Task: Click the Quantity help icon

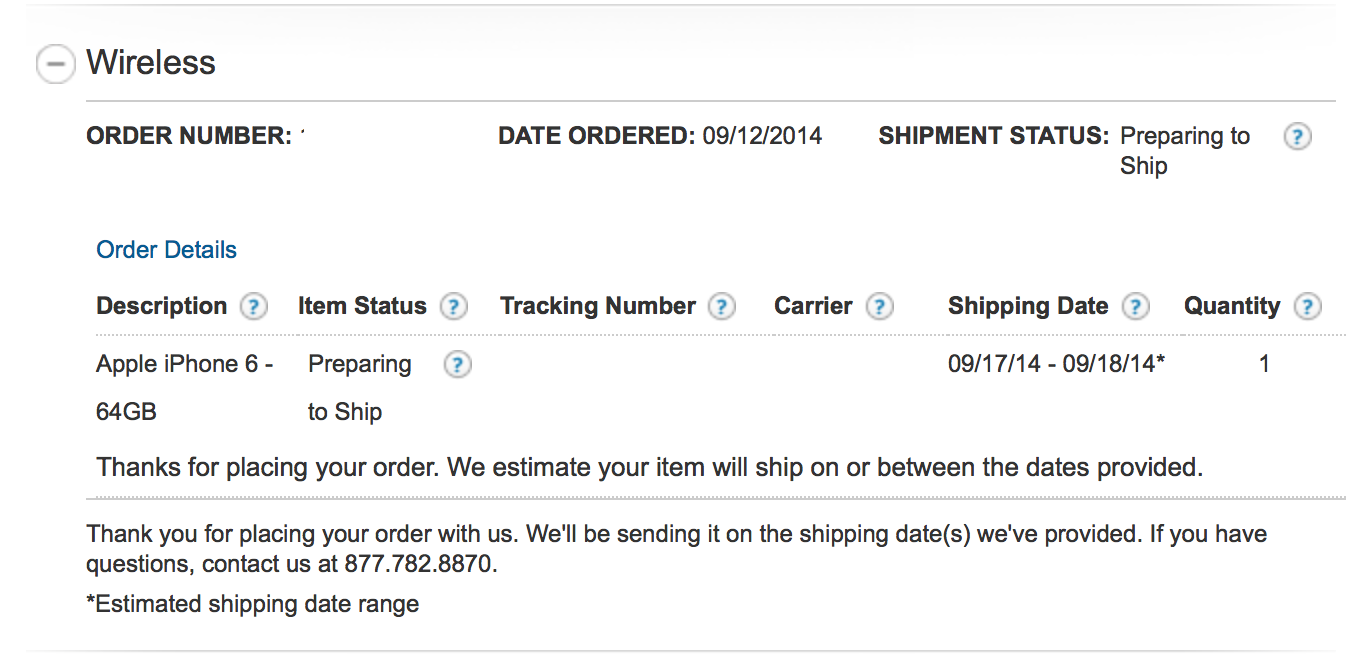Action: pos(1307,306)
